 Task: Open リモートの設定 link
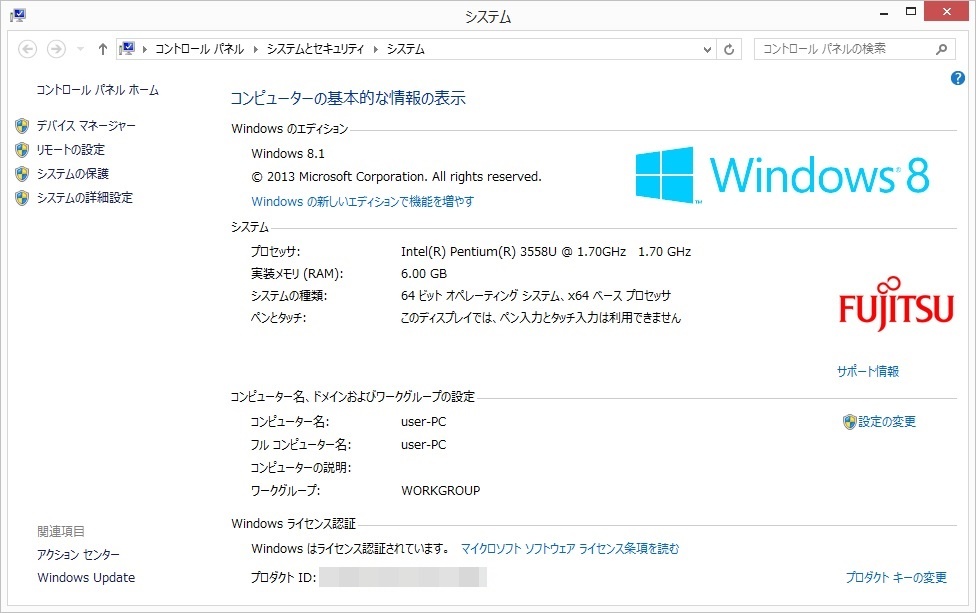pos(70,150)
